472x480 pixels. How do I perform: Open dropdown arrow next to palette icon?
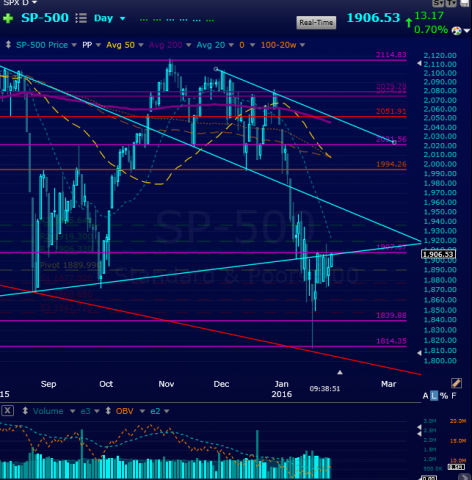(467, 31)
